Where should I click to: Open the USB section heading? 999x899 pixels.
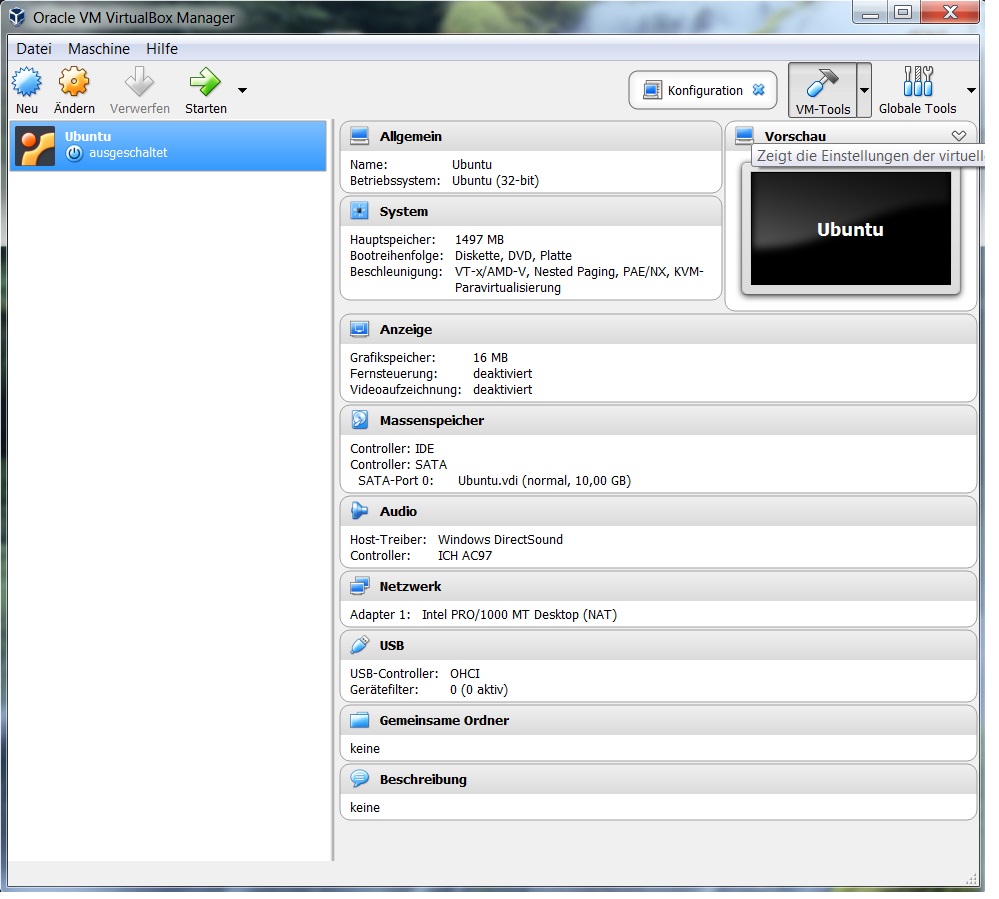pos(392,645)
